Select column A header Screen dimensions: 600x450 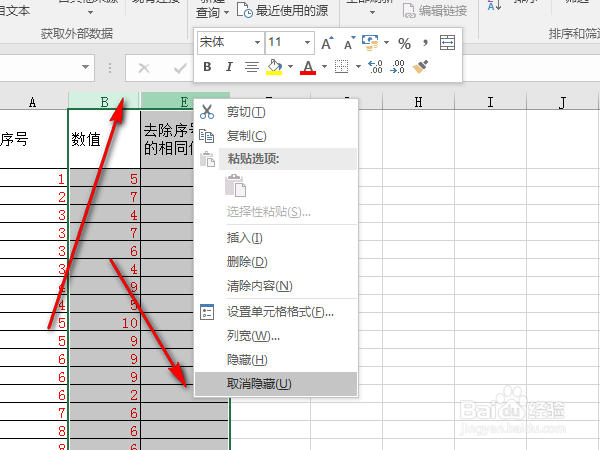coord(33,102)
